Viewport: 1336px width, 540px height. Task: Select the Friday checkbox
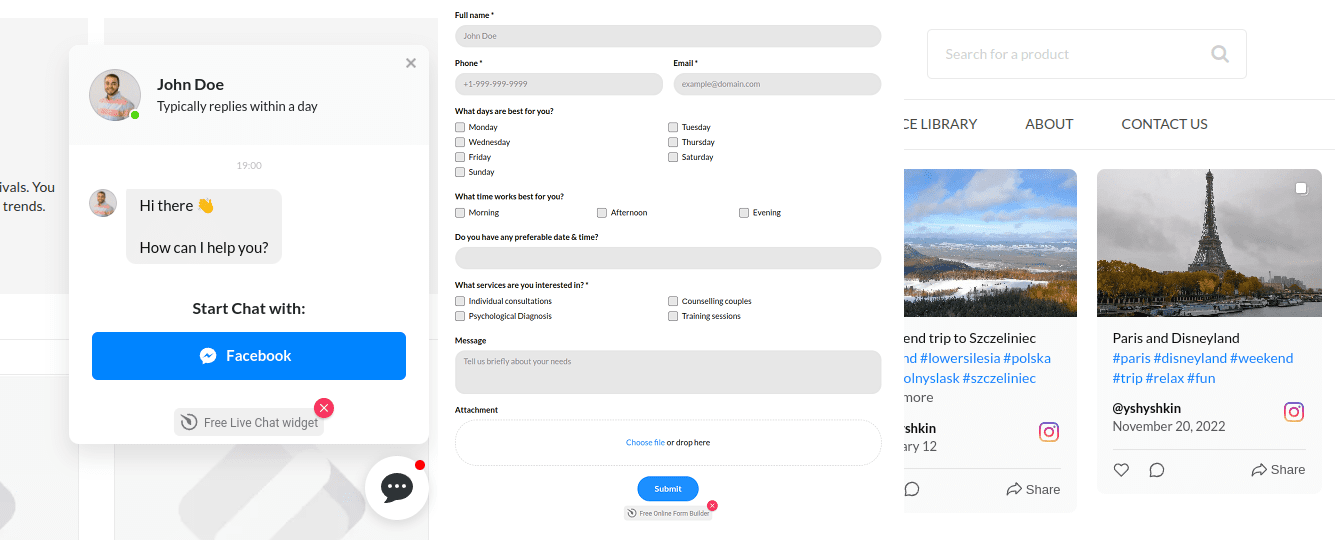point(460,157)
